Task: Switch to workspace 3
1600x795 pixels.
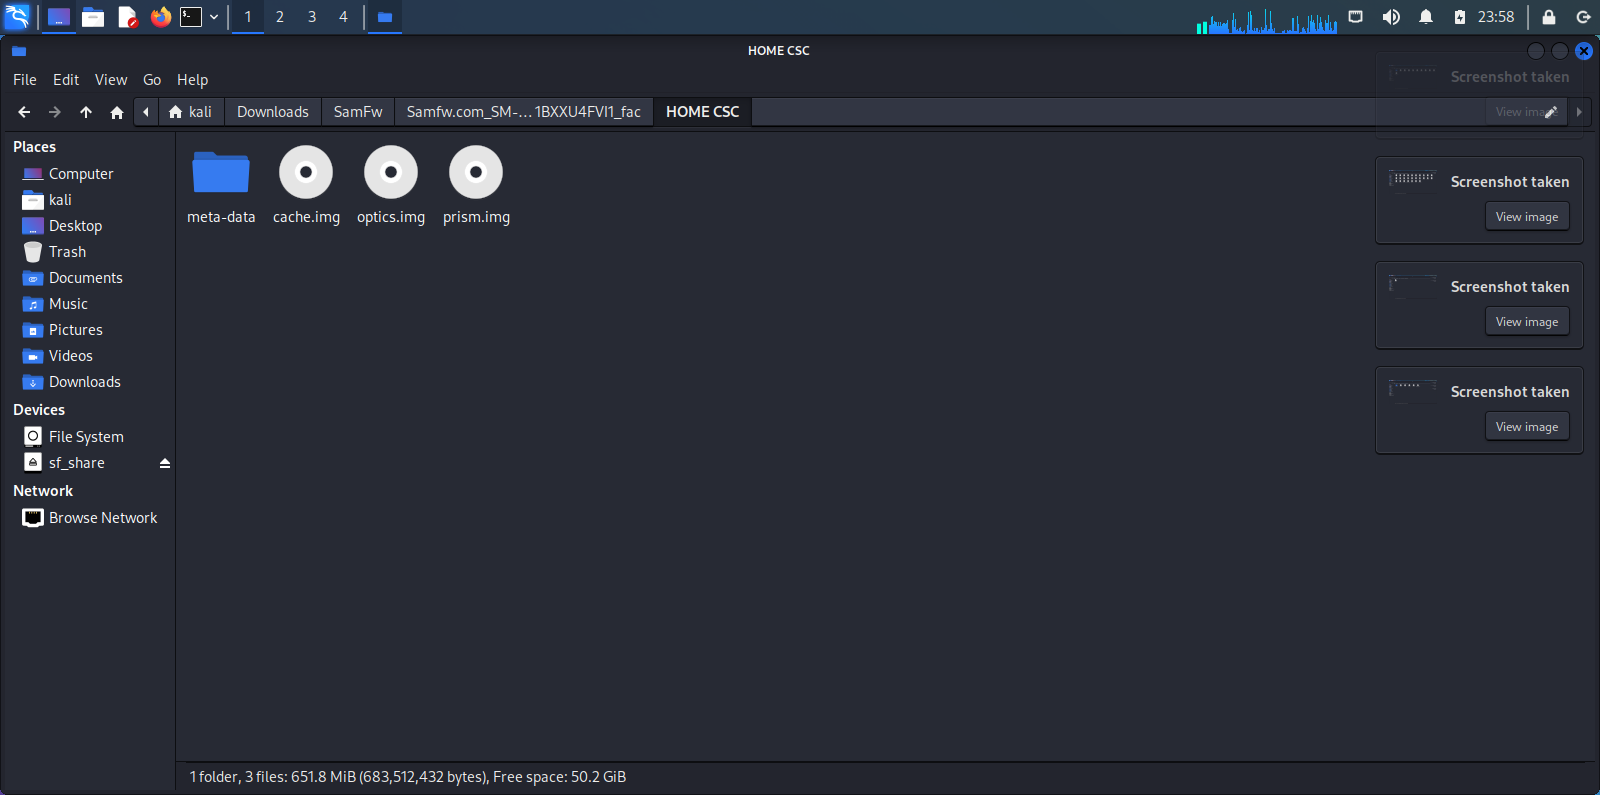Action: tap(312, 17)
